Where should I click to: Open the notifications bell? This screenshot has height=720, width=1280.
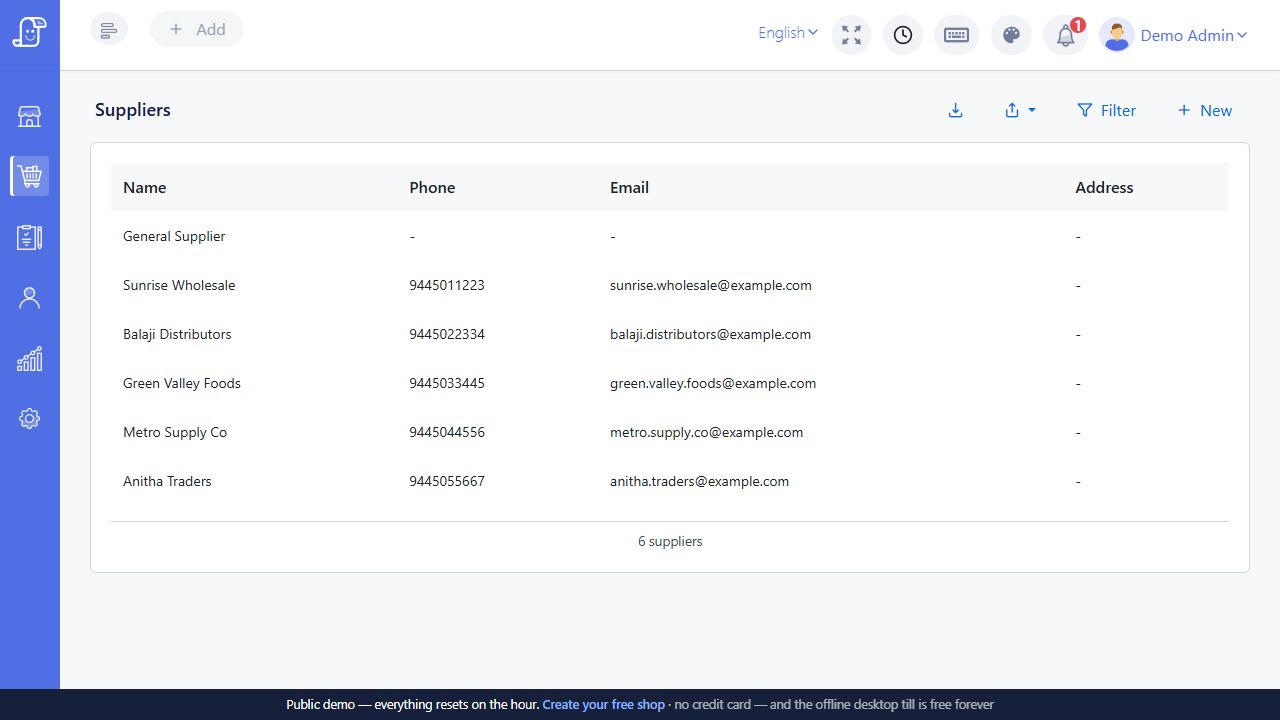1066,35
